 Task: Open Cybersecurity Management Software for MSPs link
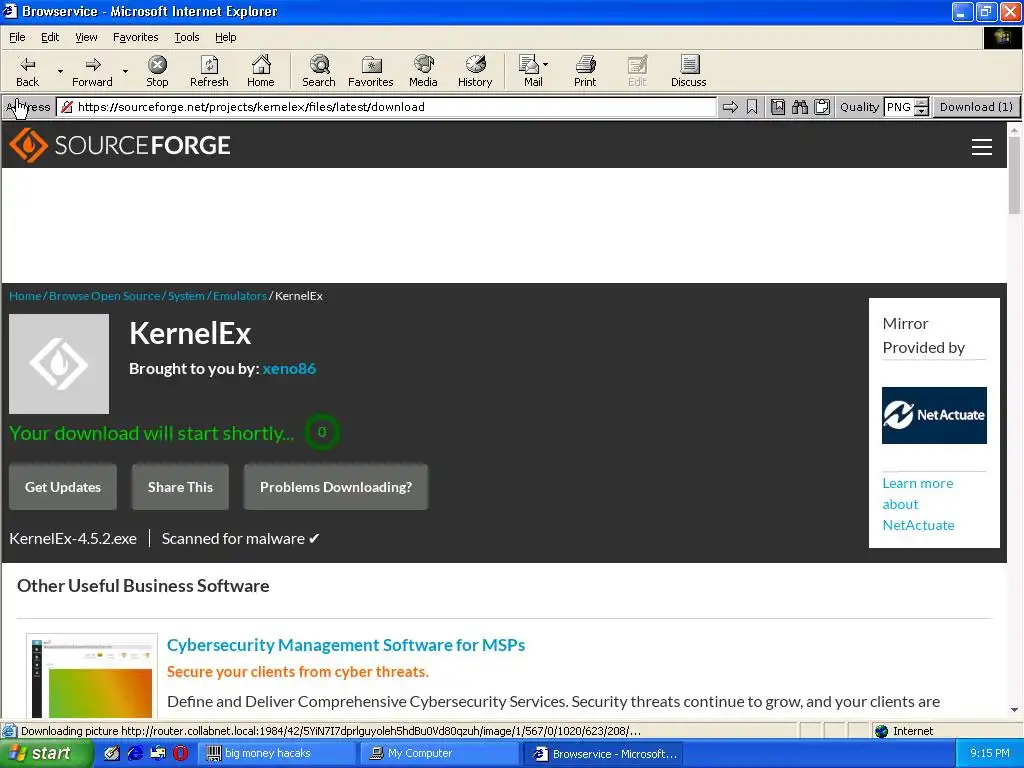click(346, 645)
